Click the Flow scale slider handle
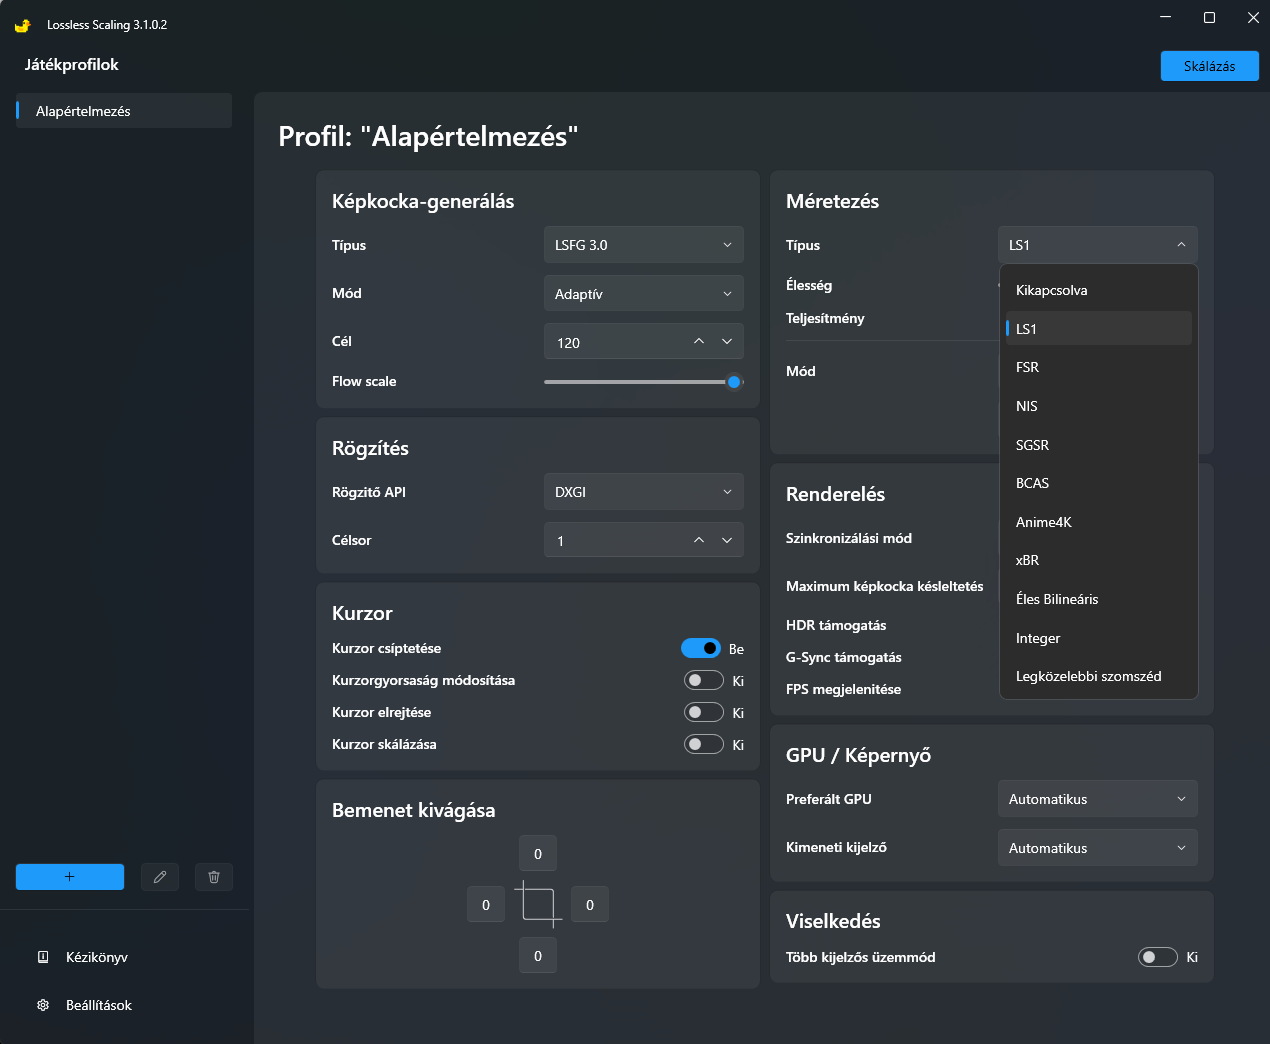Screen dimensions: 1270x1044 [734, 381]
